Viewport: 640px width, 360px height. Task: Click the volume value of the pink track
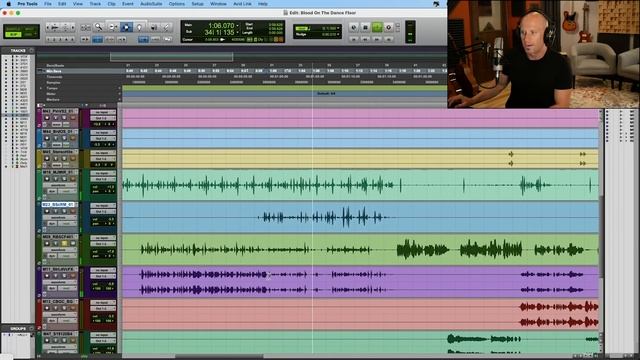click(x=97, y=124)
